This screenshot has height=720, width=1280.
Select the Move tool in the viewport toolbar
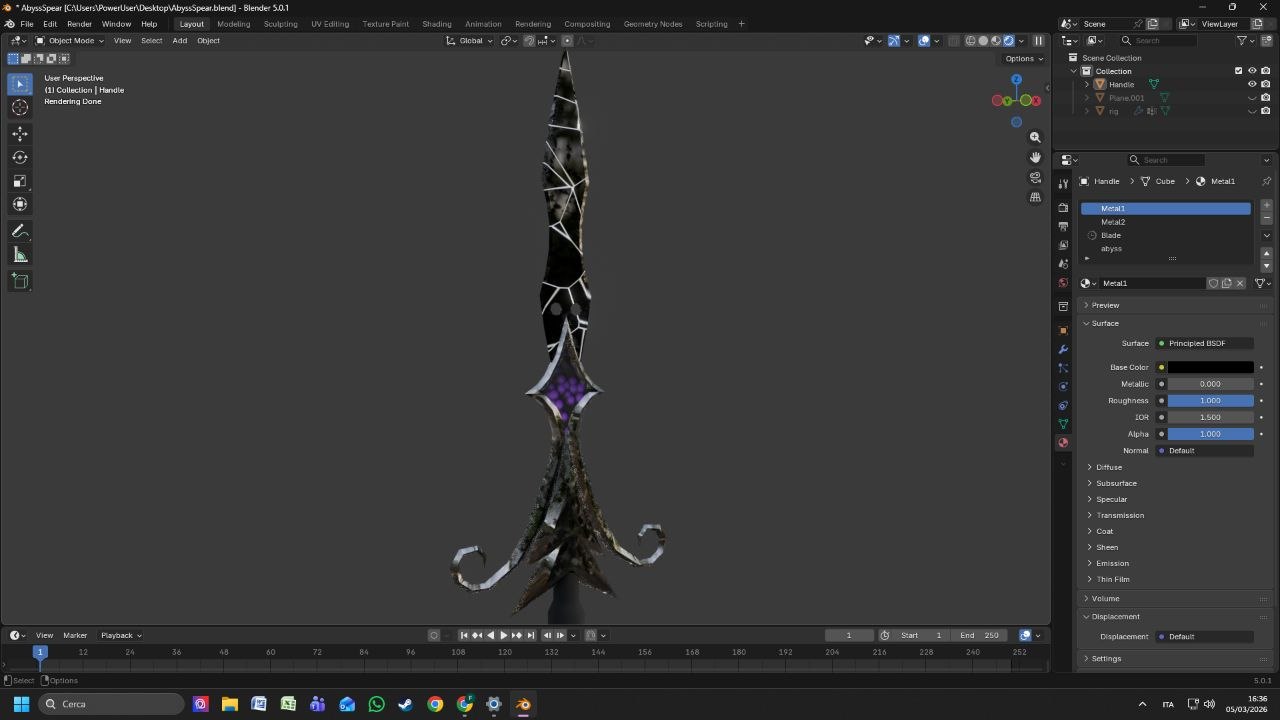coord(19,132)
